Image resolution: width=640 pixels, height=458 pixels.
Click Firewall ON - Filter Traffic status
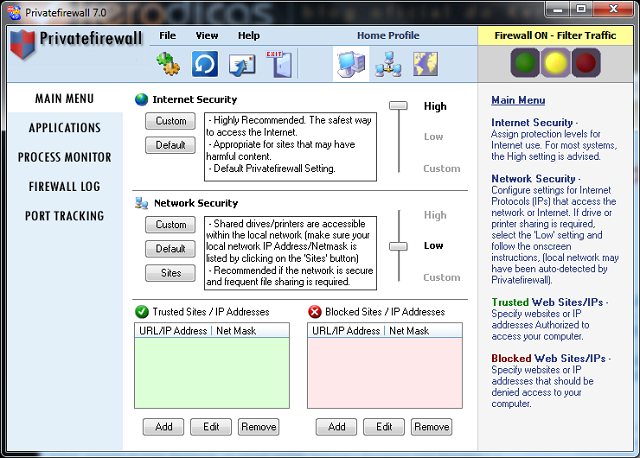click(555, 36)
